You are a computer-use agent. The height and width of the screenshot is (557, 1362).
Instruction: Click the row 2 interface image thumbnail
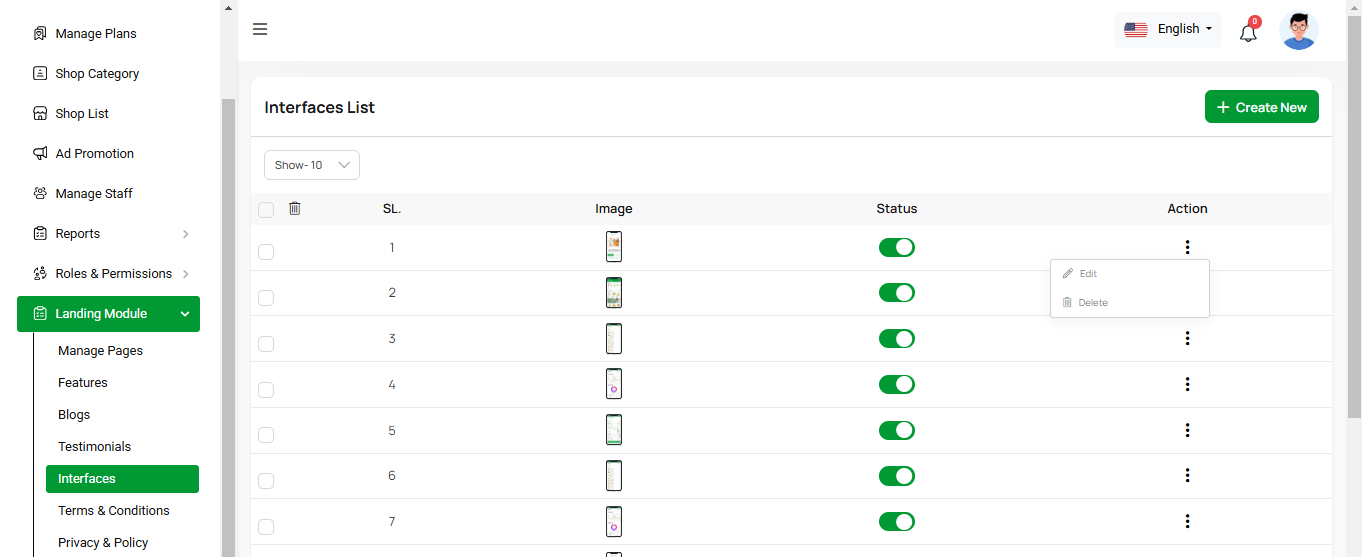(x=614, y=293)
